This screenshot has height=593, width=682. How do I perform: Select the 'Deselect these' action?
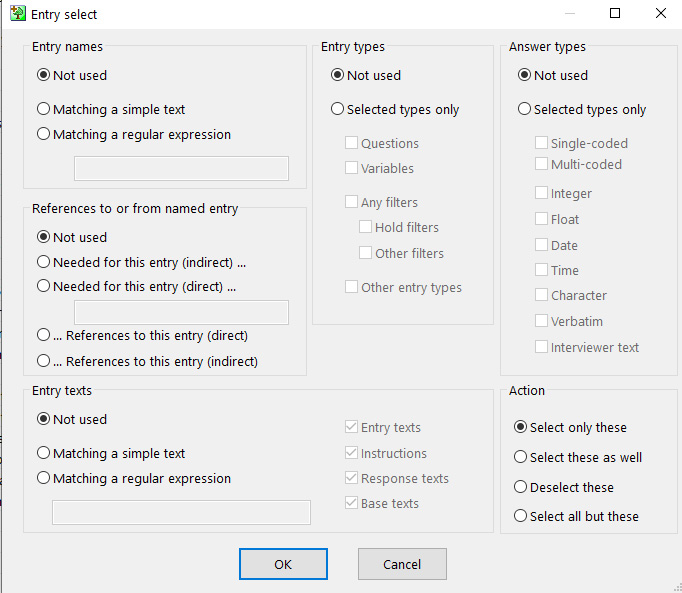pyautogui.click(x=520, y=487)
